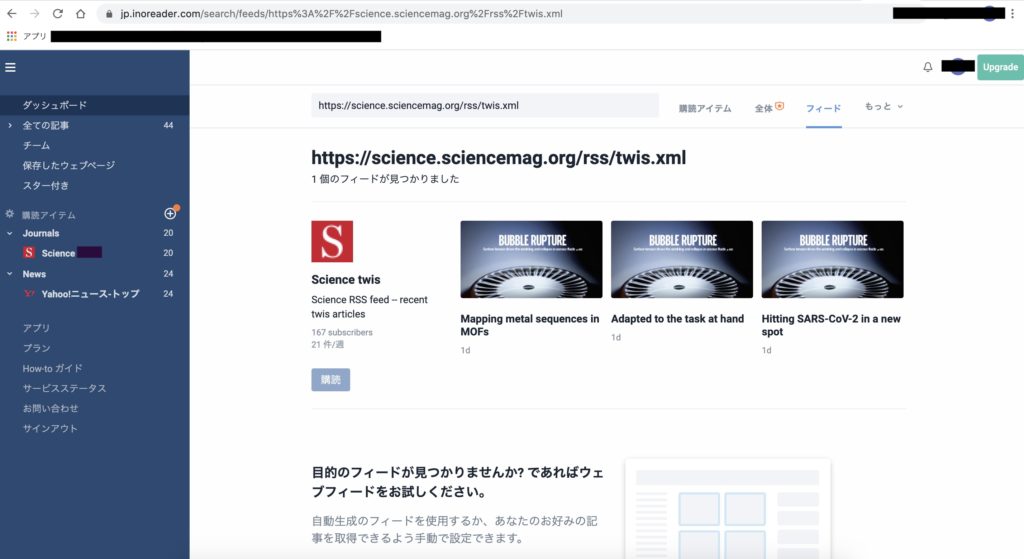Open the How-to ガイド link
1024x559 pixels.
52,368
